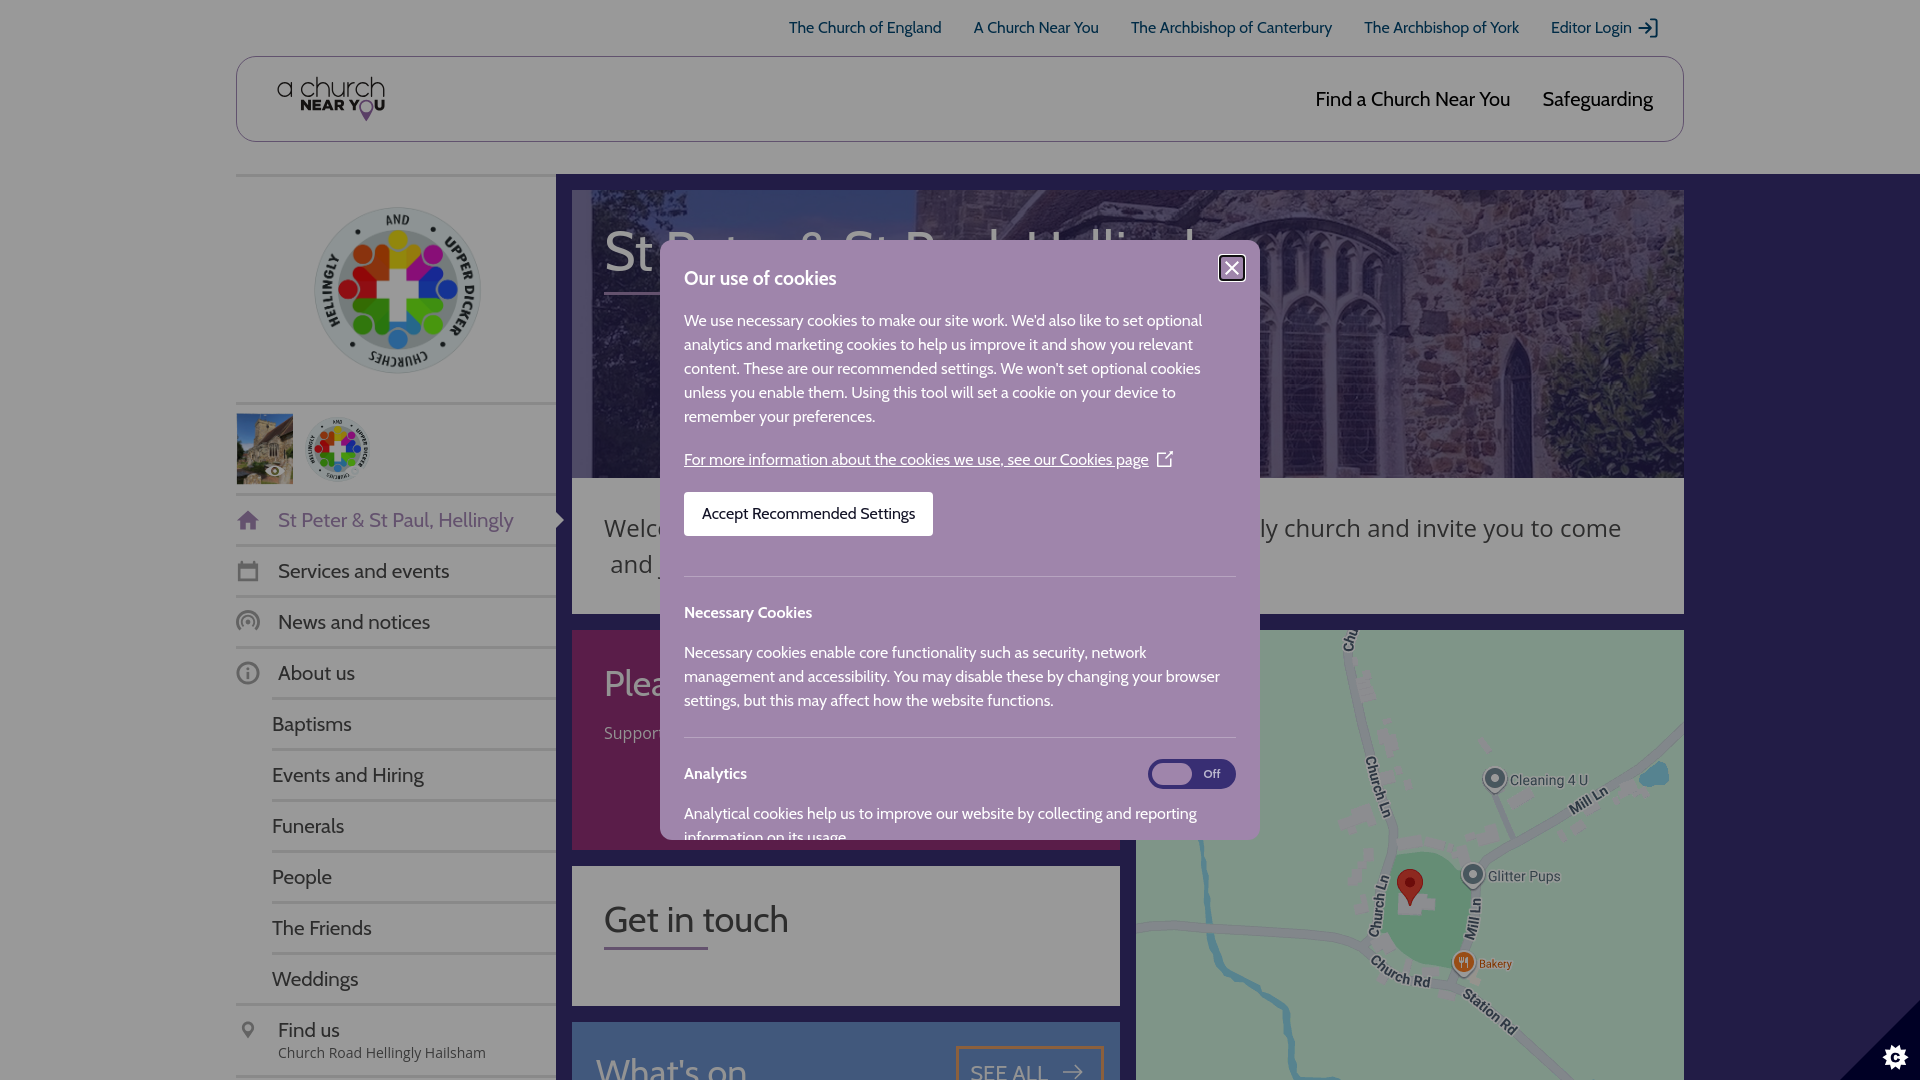
Task: Click the Glitter Pups map marker
Action: point(1472,876)
